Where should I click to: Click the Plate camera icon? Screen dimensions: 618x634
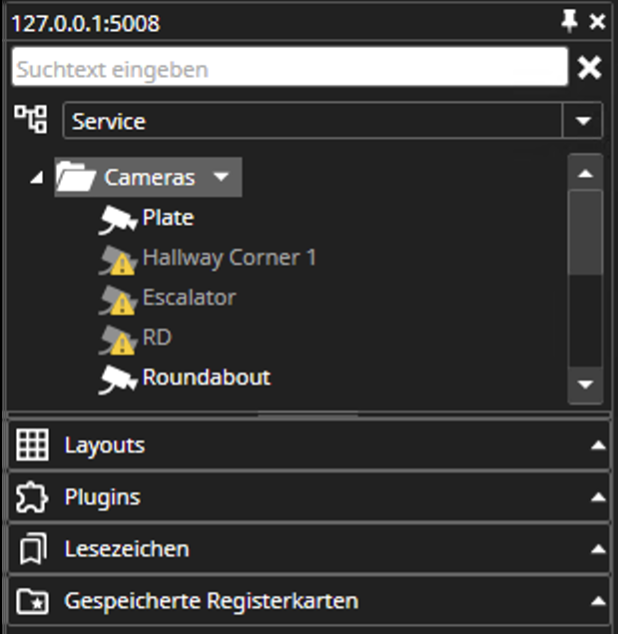[x=118, y=219]
